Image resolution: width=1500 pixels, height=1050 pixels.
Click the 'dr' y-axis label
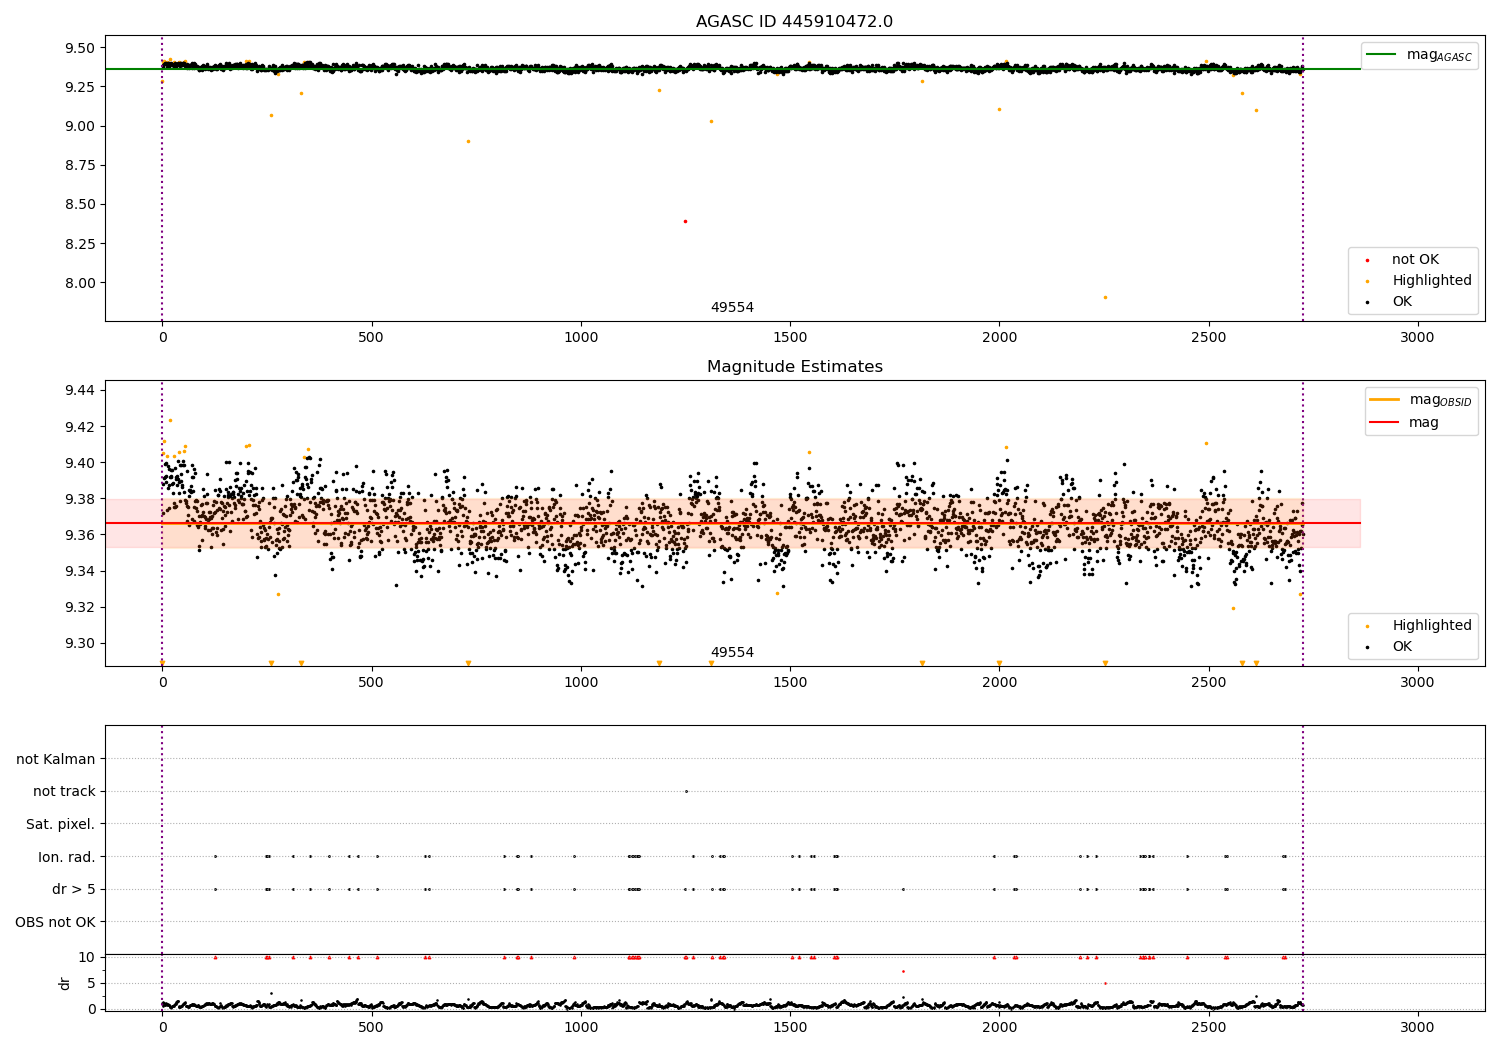tap(65, 983)
